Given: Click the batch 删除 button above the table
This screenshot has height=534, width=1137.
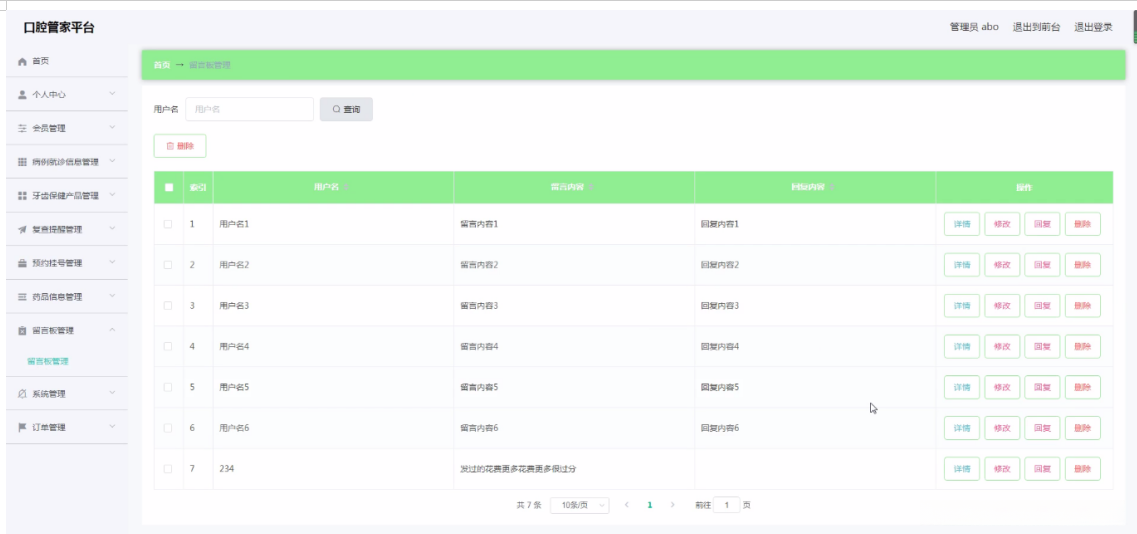Looking at the screenshot, I should (x=180, y=146).
